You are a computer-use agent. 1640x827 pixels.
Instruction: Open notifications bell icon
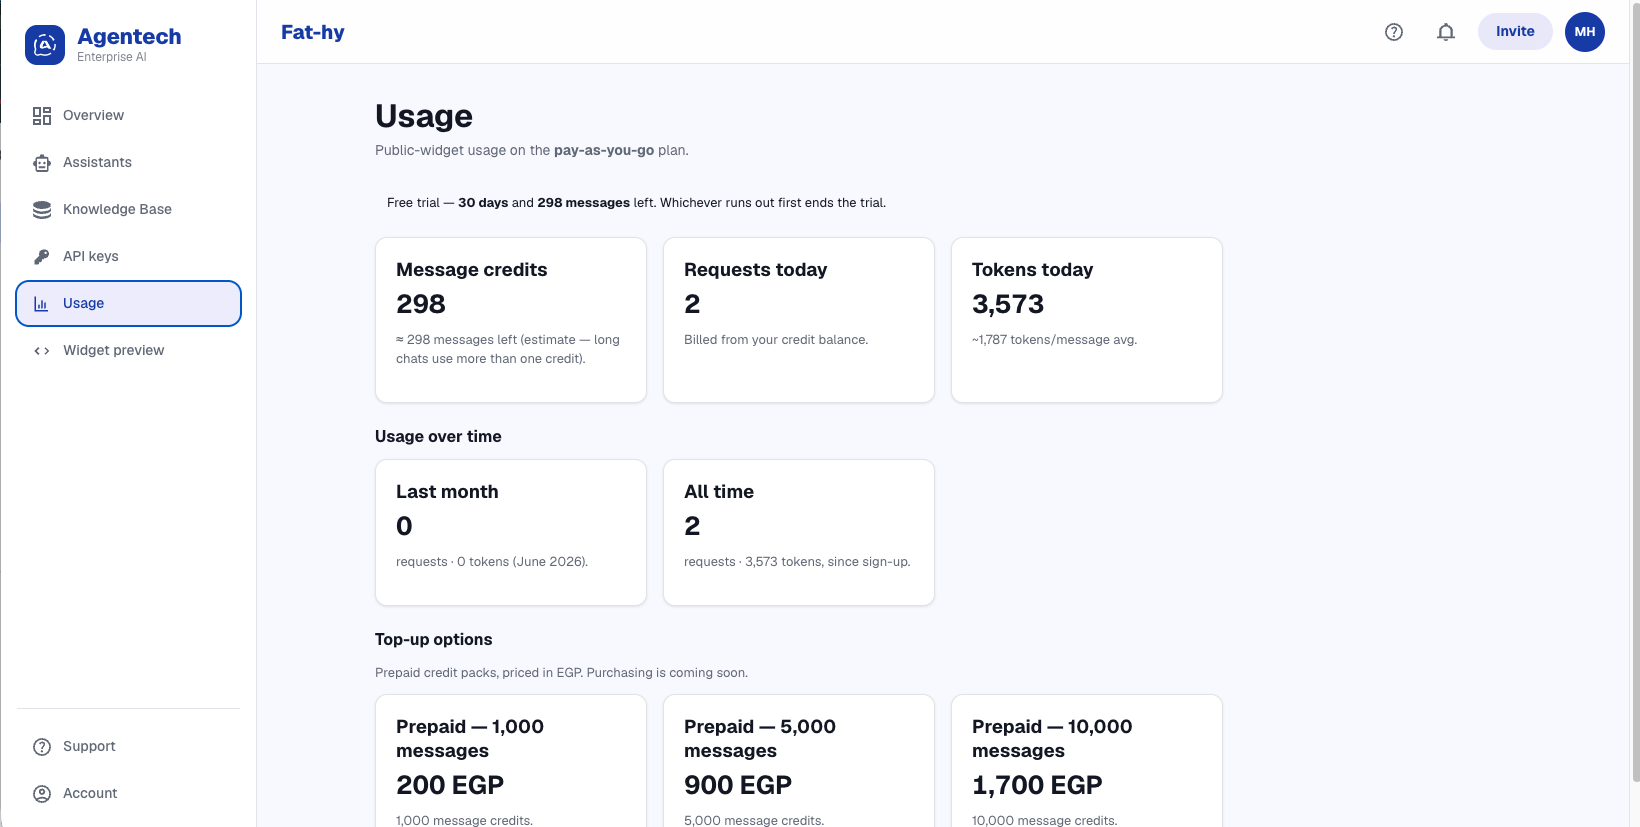[1446, 32]
